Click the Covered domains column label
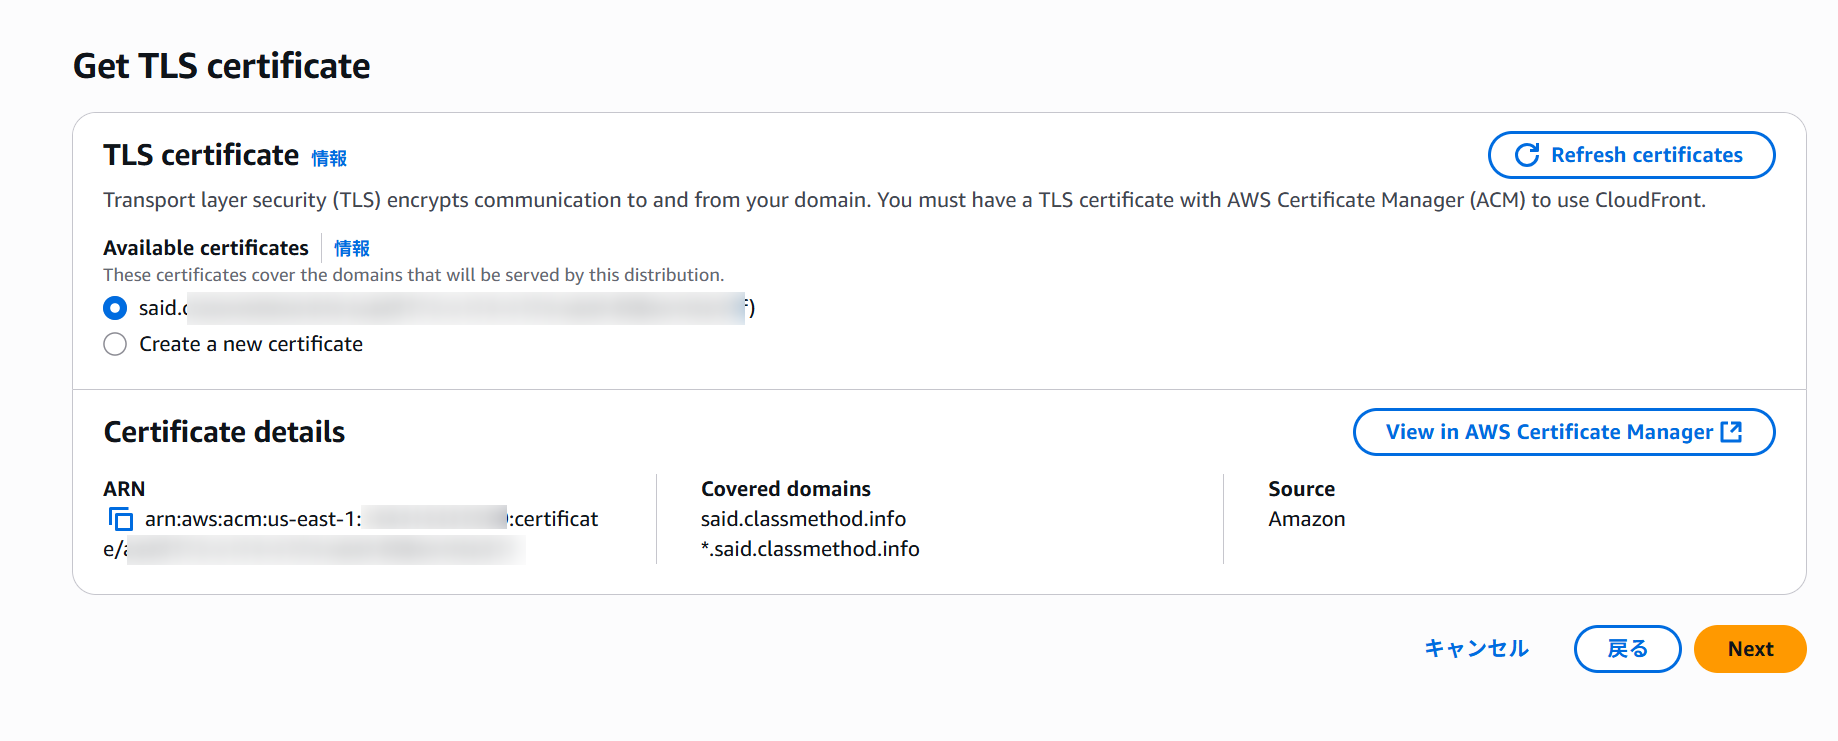The width and height of the screenshot is (1838, 741). pos(785,489)
